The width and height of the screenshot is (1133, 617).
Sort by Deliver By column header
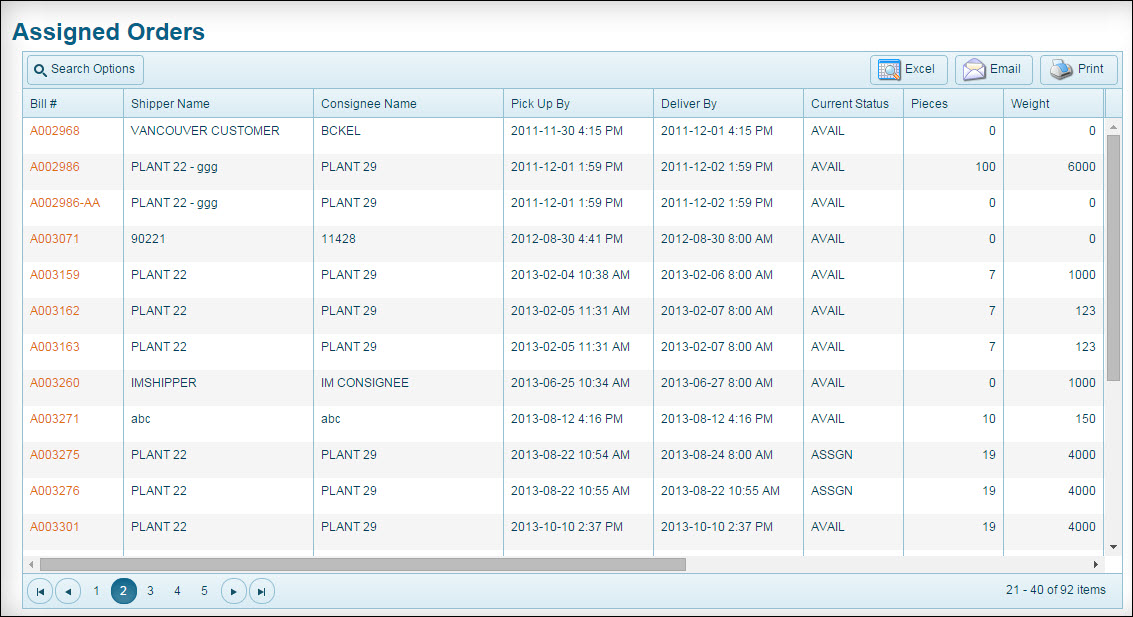coord(728,103)
